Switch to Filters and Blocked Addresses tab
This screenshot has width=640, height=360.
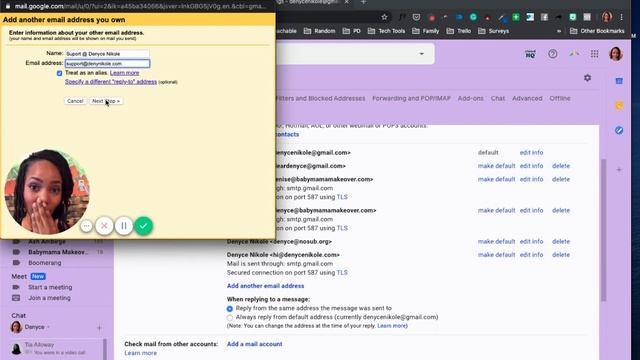(x=320, y=98)
